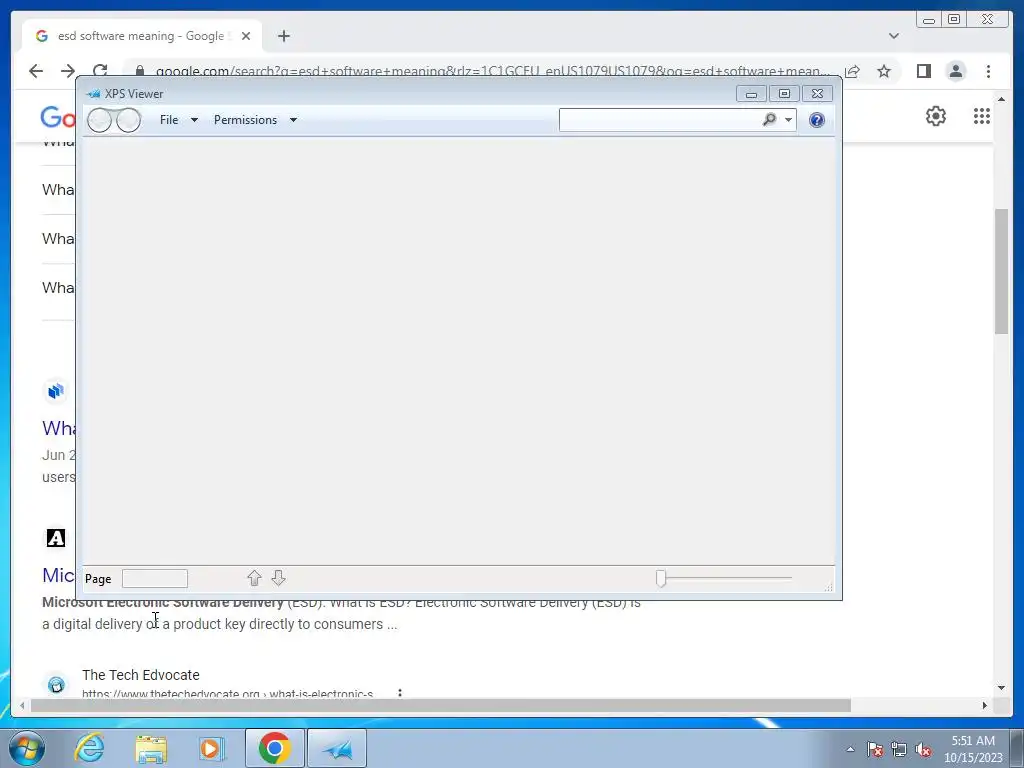The image size is (1024, 768).
Task: Open the Chrome tab search chevron
Action: tap(894, 36)
